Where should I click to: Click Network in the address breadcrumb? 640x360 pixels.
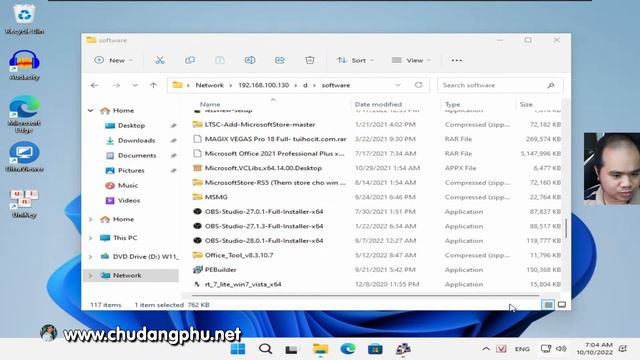[x=209, y=85]
